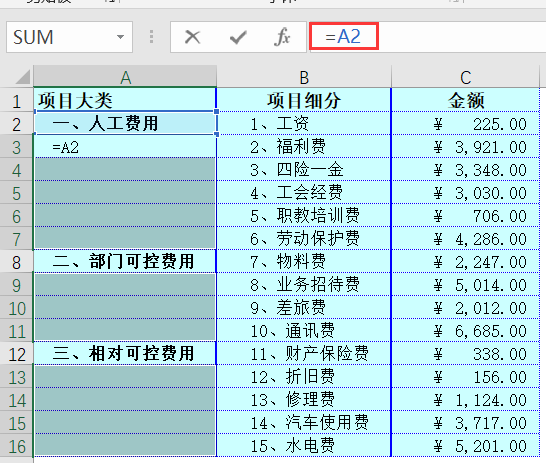Click the amount ¥ 1,124.00

pos(465,399)
